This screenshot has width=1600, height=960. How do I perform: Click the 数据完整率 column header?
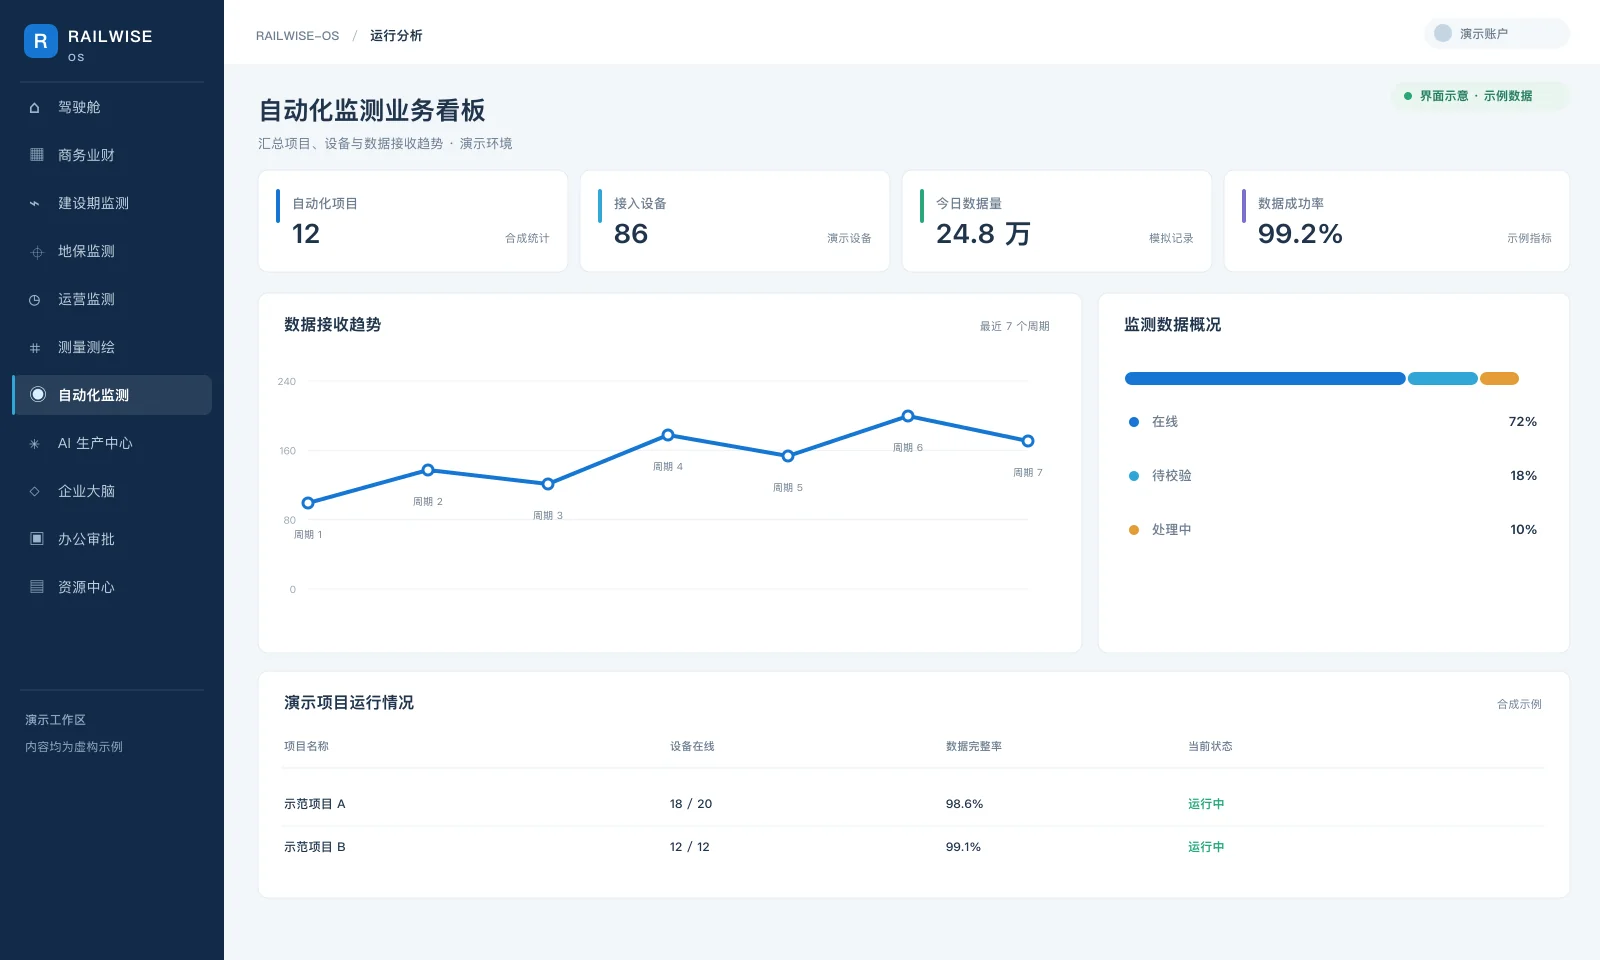click(974, 746)
